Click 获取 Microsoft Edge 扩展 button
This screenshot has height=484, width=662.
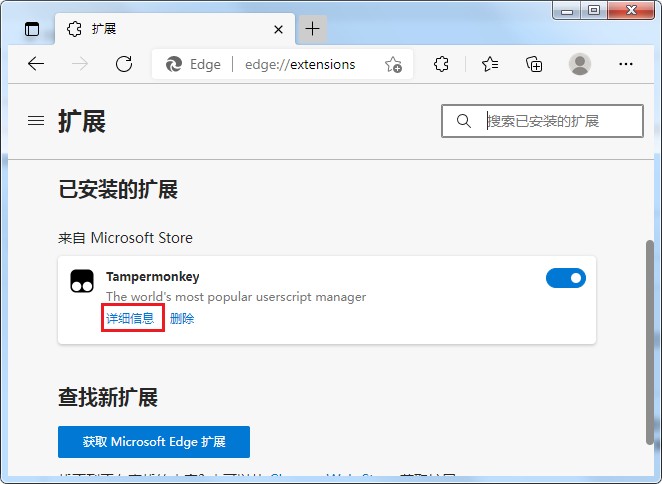[154, 442]
